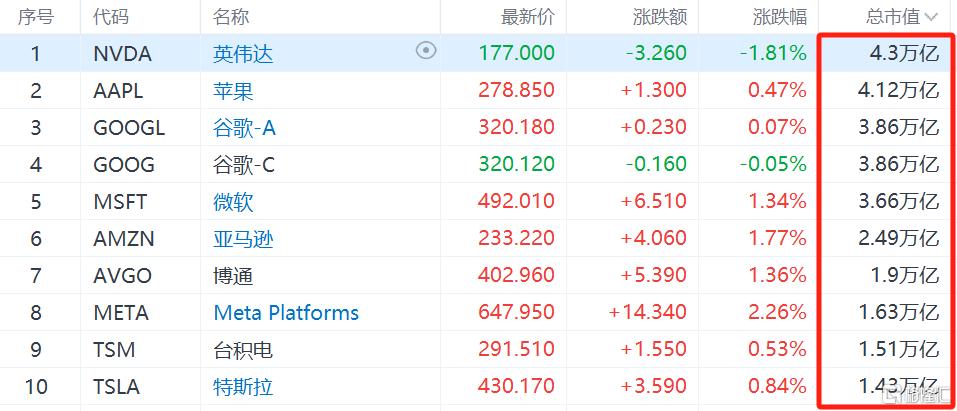Click the 代码 column header
The image size is (957, 411).
coord(110,17)
